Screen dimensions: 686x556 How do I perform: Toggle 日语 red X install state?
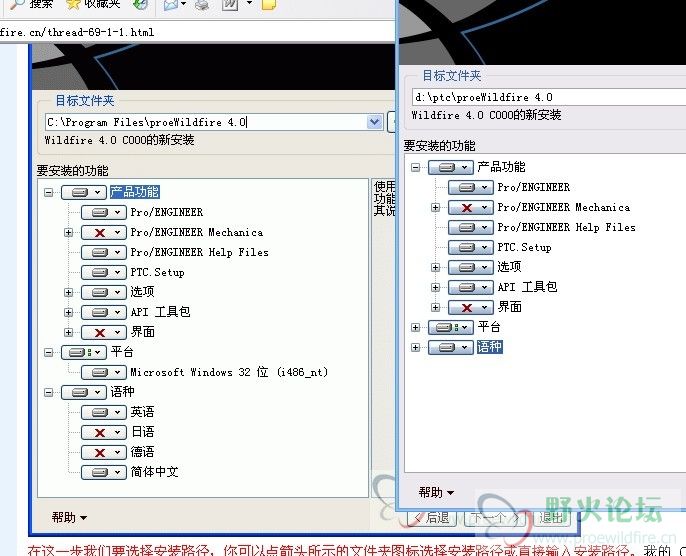[104, 433]
